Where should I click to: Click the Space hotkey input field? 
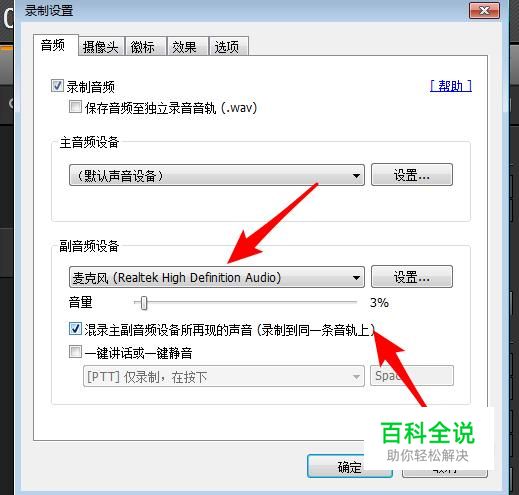tap(412, 376)
